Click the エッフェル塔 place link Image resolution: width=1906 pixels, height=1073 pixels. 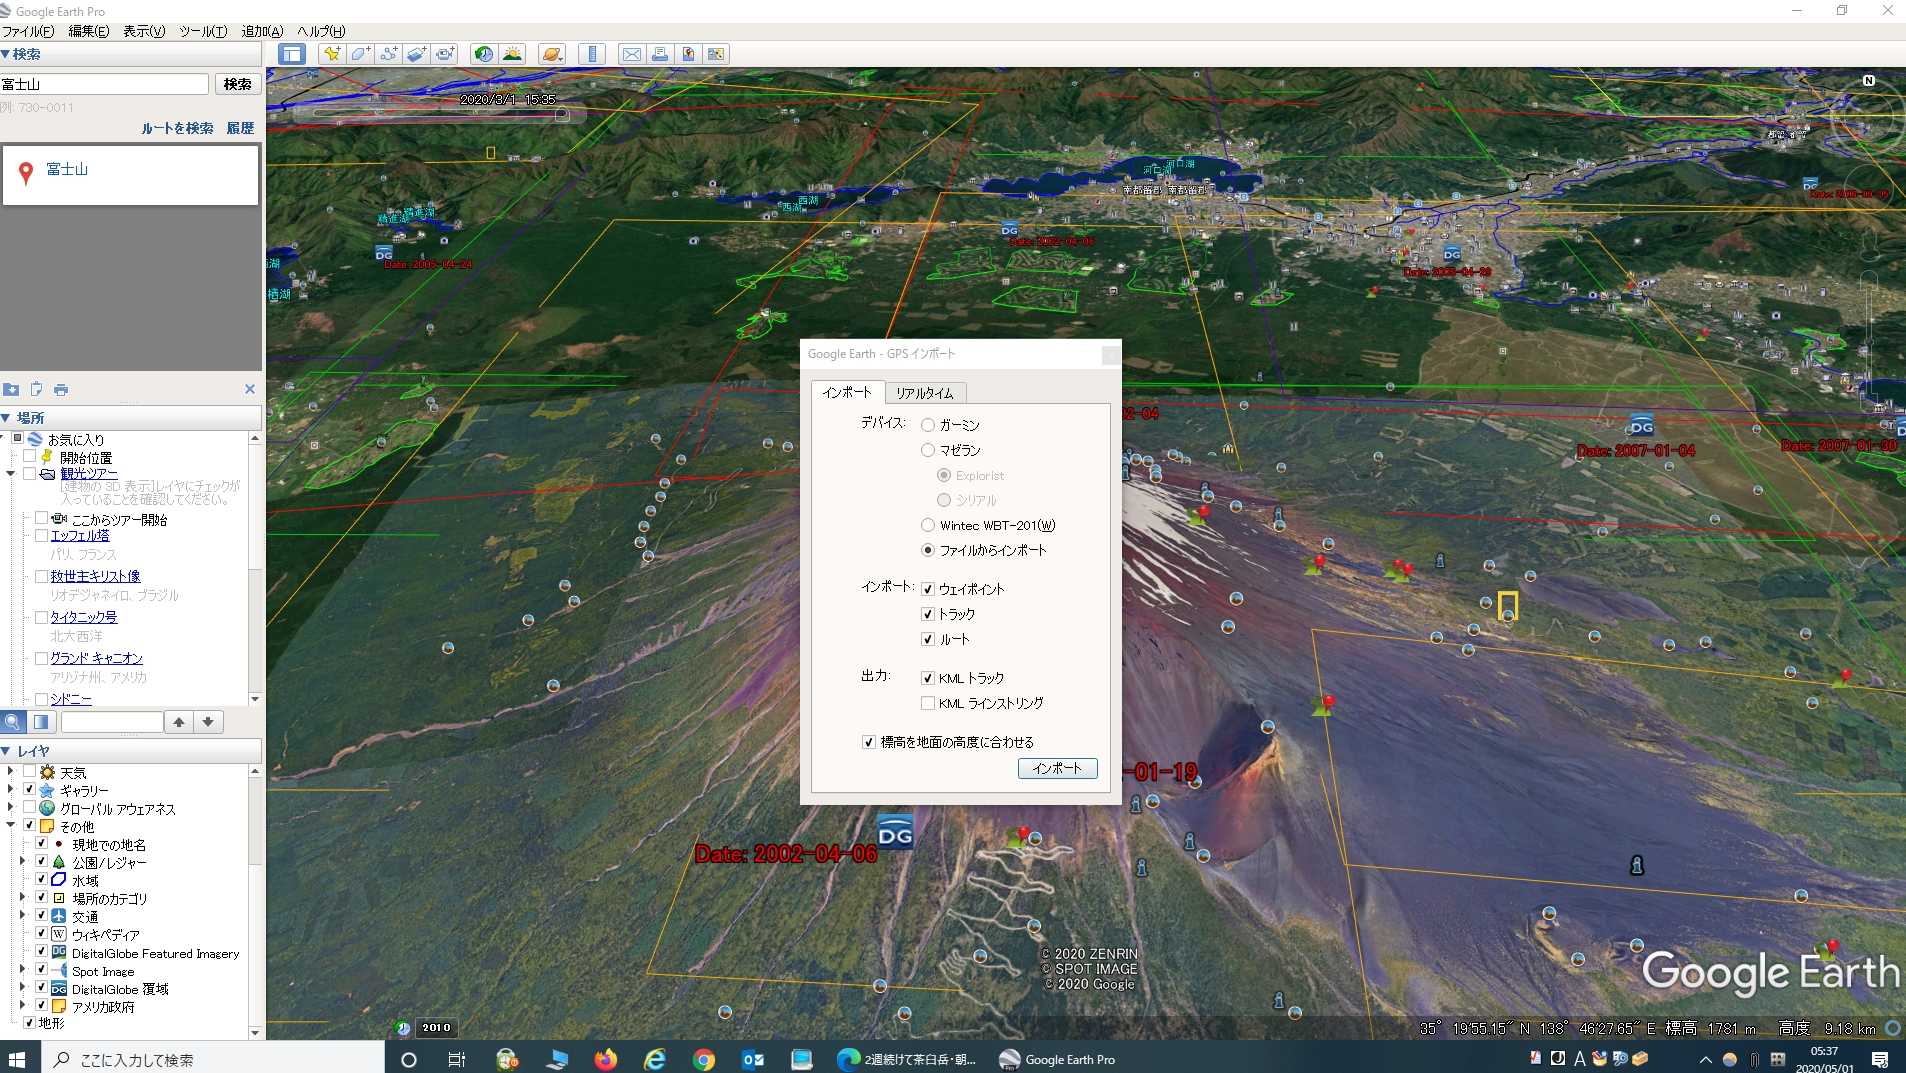(80, 536)
